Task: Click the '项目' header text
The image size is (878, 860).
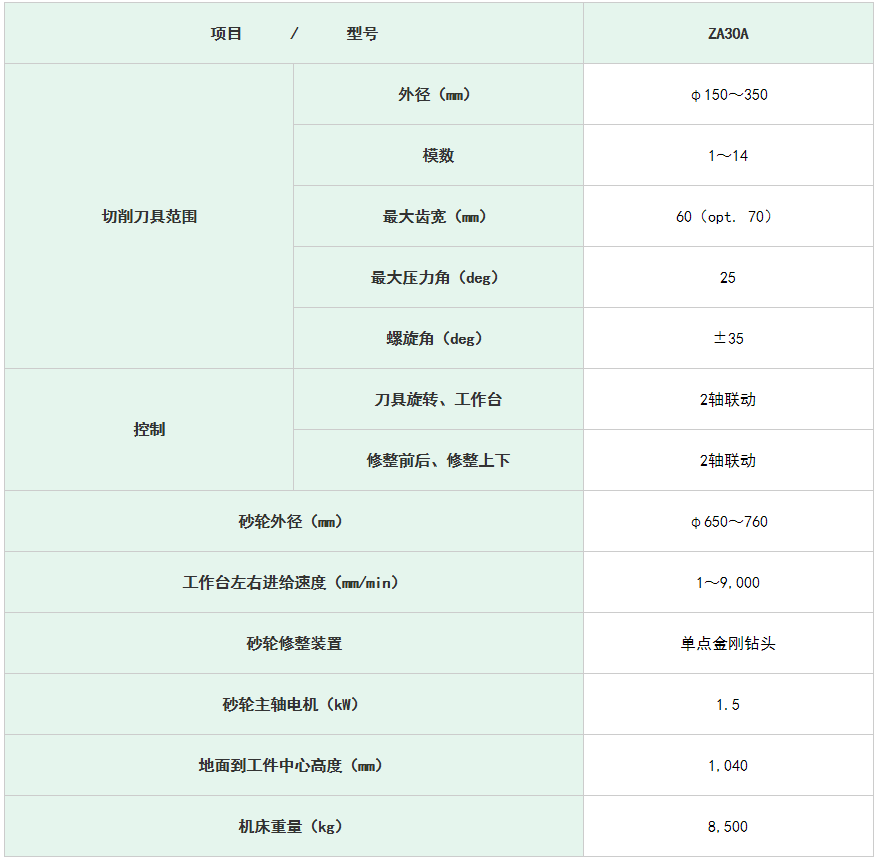Action: pos(226,34)
